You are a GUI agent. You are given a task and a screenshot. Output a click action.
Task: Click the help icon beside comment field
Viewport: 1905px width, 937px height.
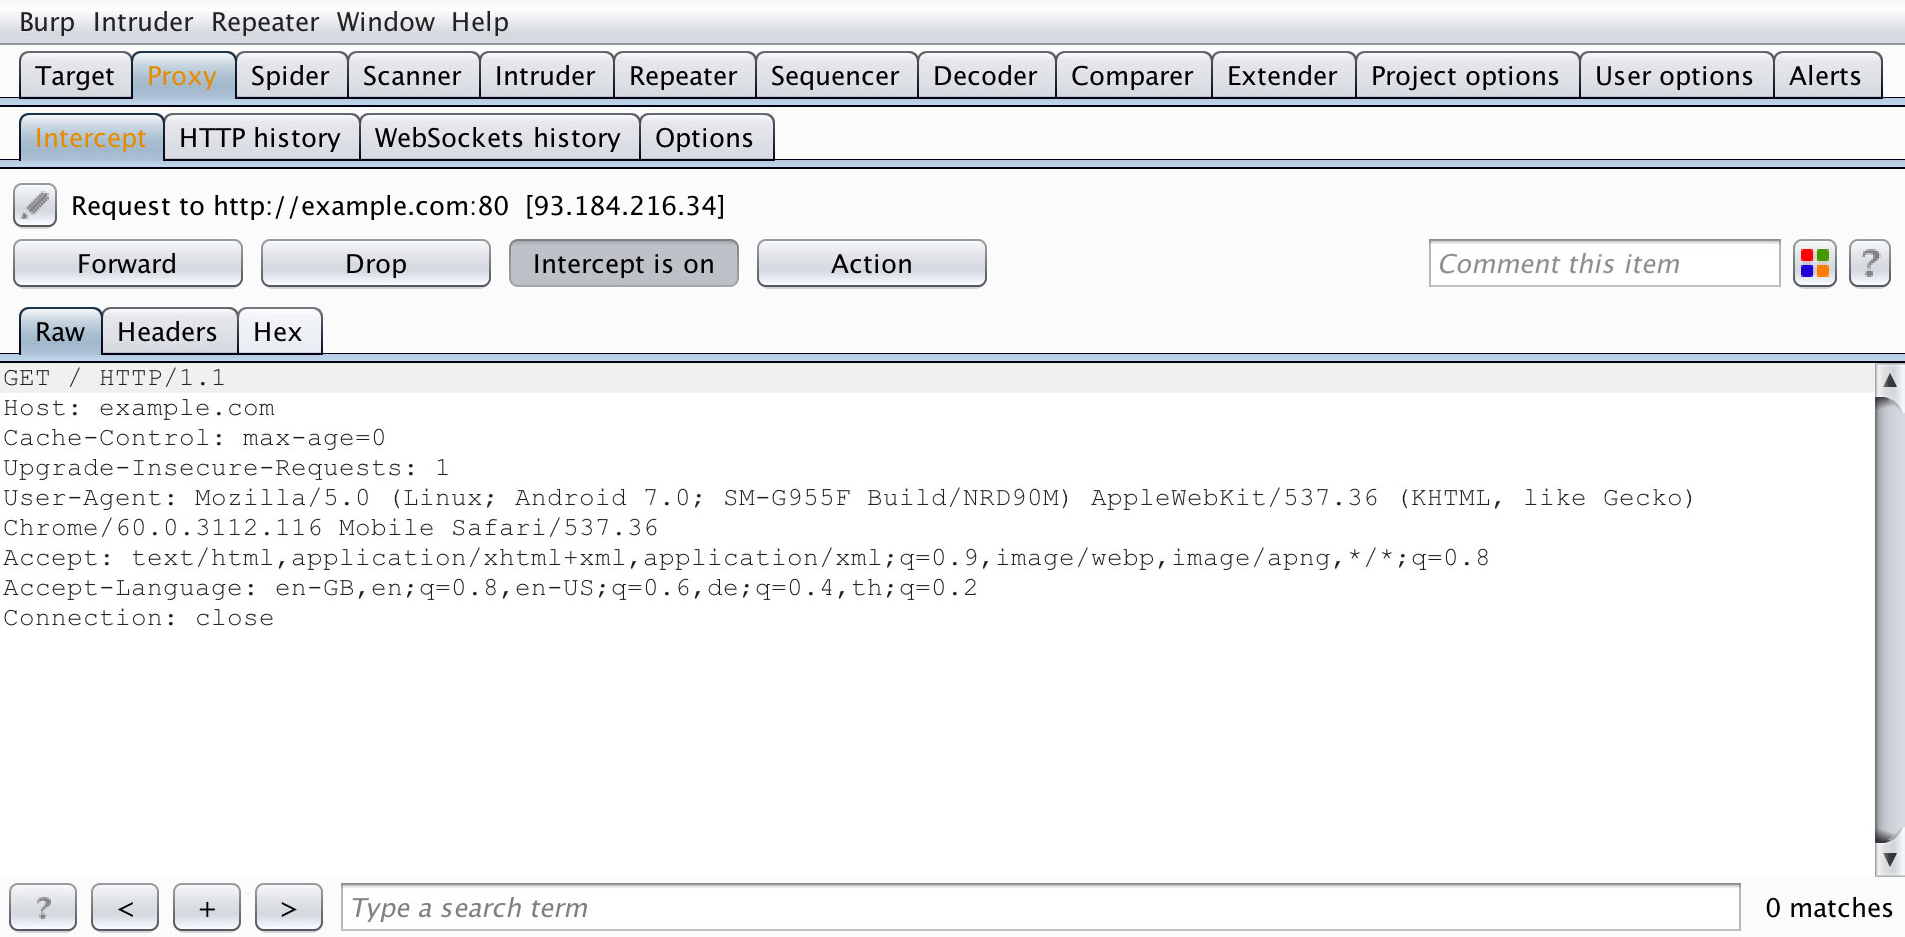1869,264
